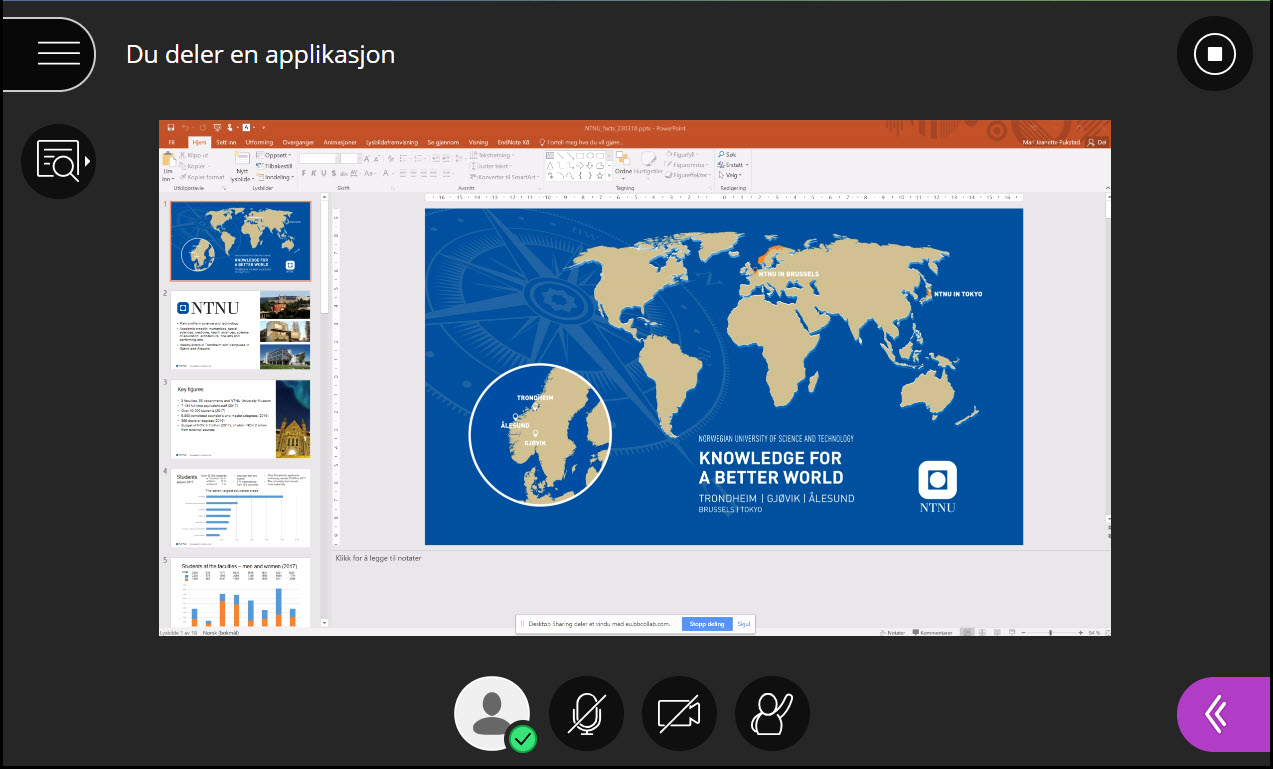Viewport: 1273px width, 769px height.
Task: Click the Skjul link in sharing bar
Action: [743, 624]
